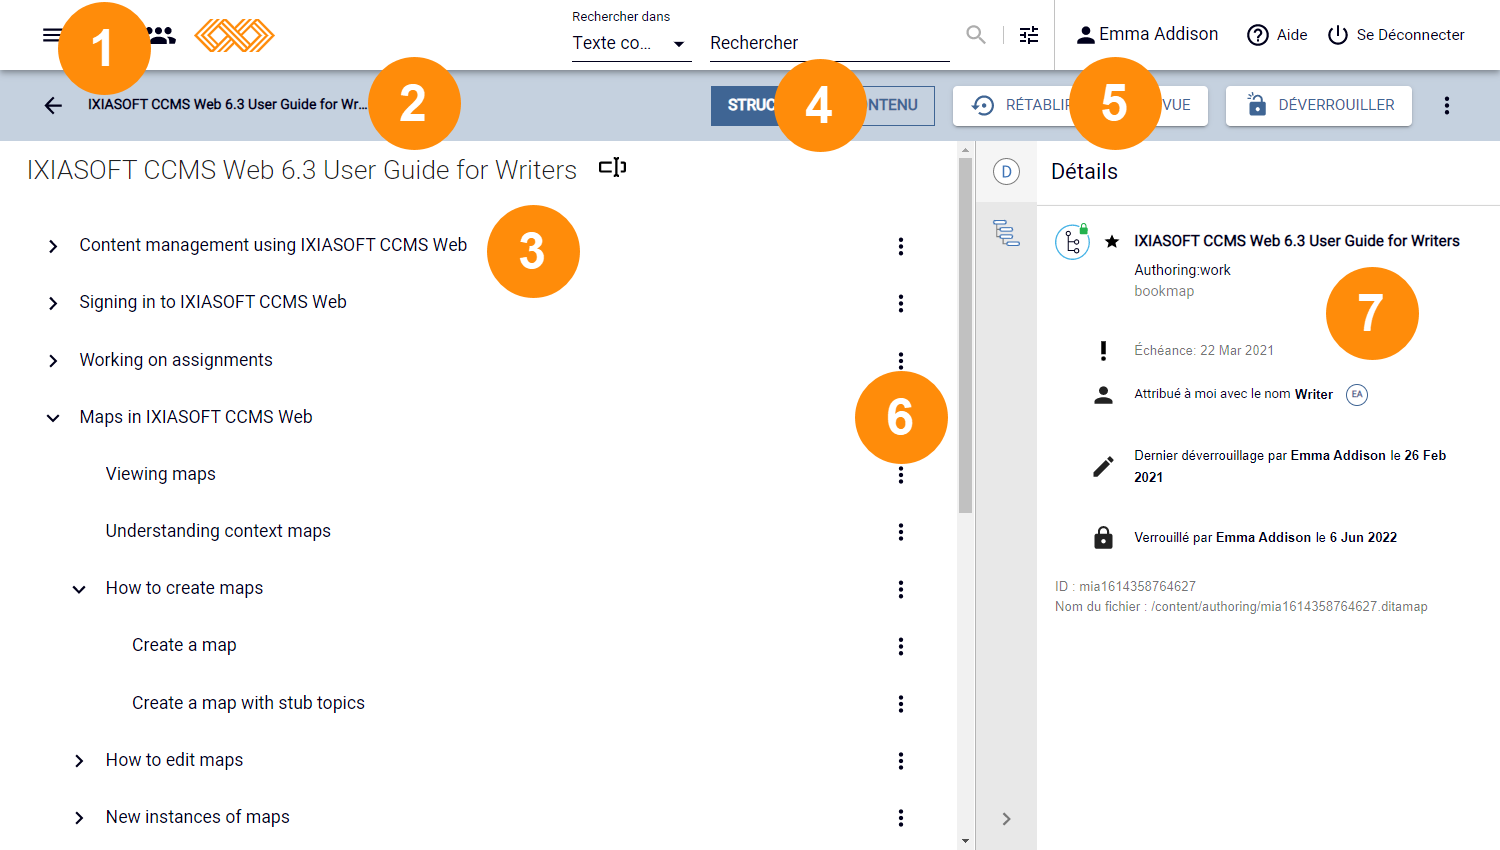Collapse How to create maps
This screenshot has height=850, width=1500.
[79, 589]
